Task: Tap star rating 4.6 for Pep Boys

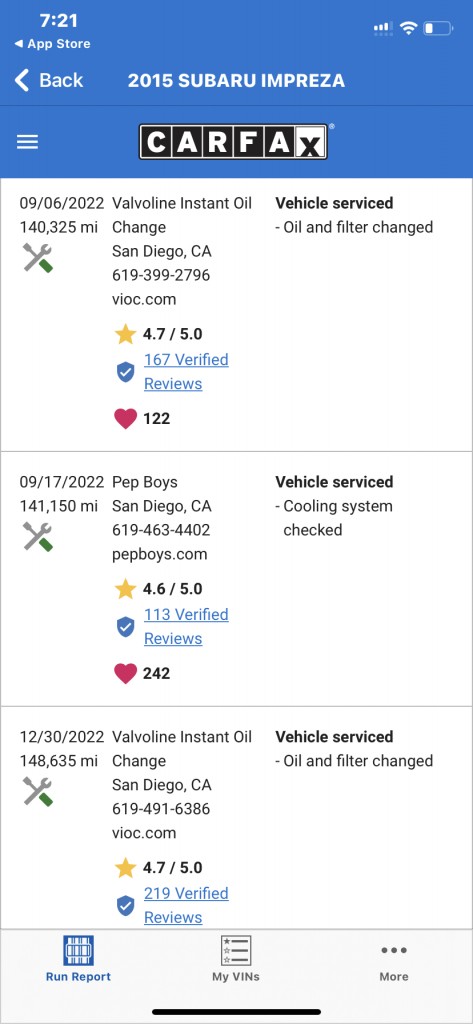Action: 159,589
